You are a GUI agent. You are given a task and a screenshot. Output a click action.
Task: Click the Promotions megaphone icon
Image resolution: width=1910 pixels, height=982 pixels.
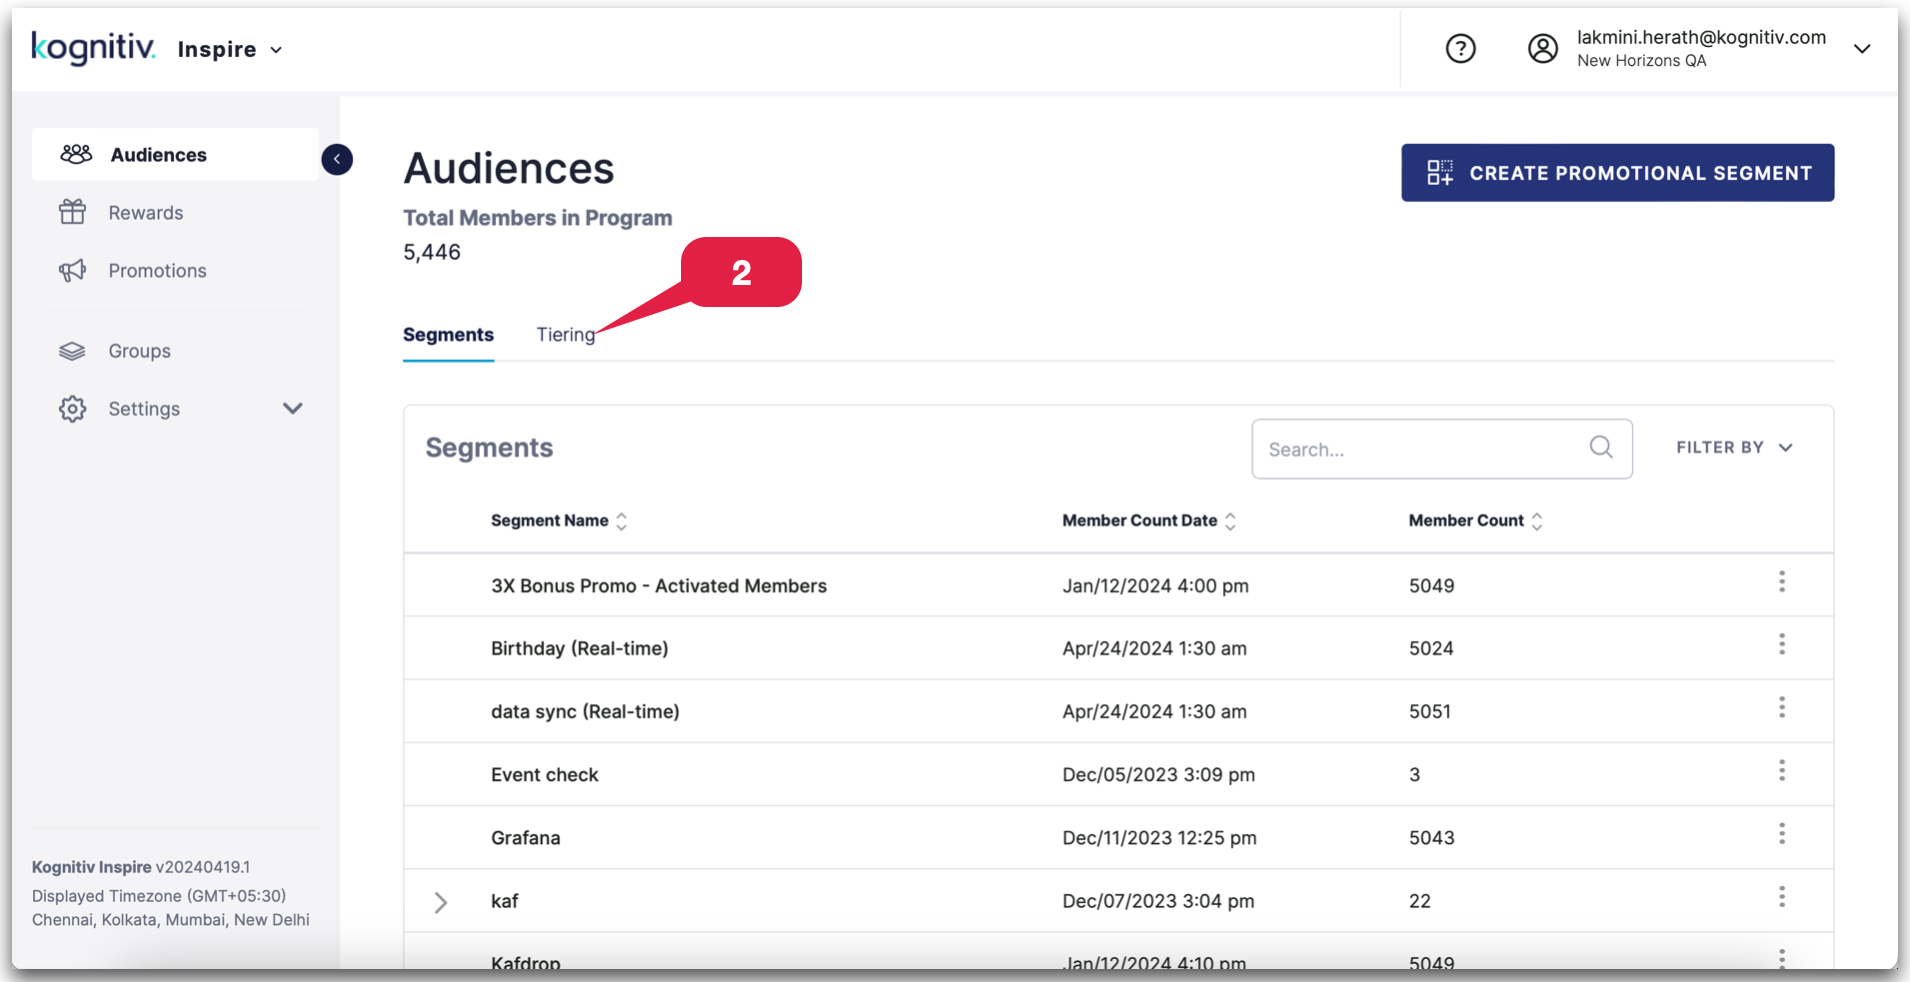click(x=72, y=270)
